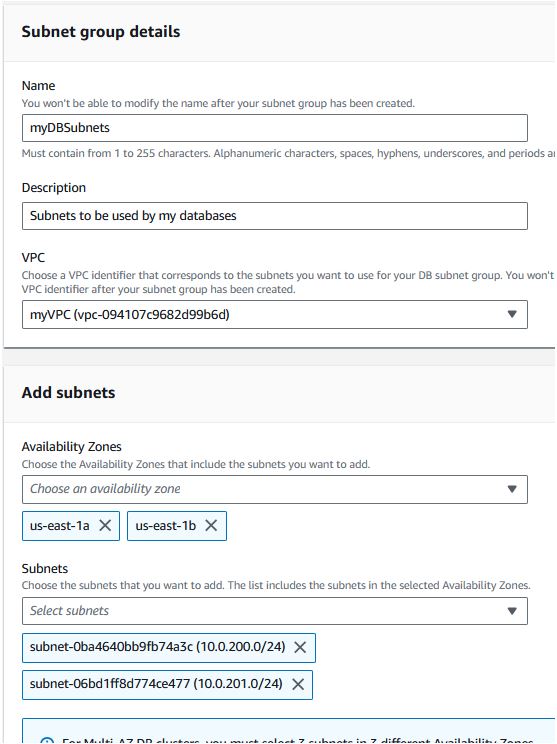Screen dimensions: 557x744
Task: Click the Name field label
Action: (38, 86)
